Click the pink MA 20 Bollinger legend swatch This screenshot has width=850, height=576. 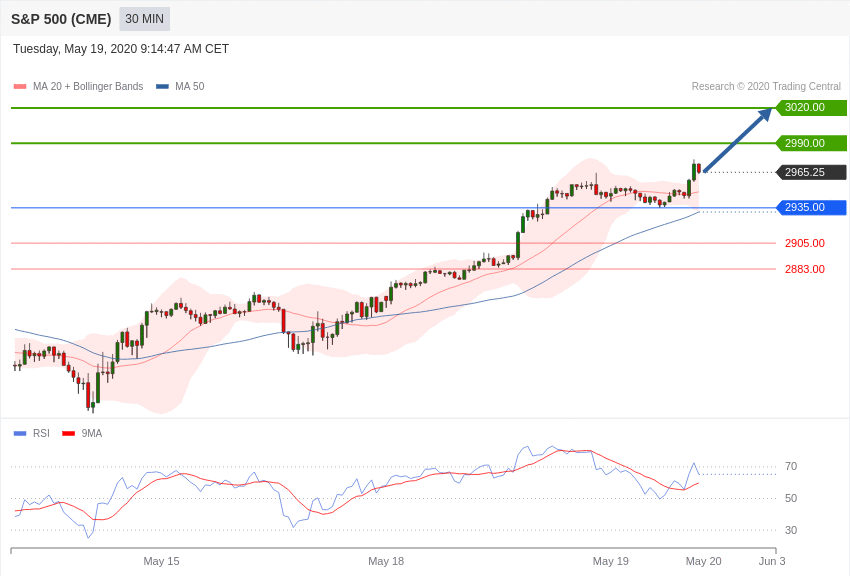coord(20,87)
